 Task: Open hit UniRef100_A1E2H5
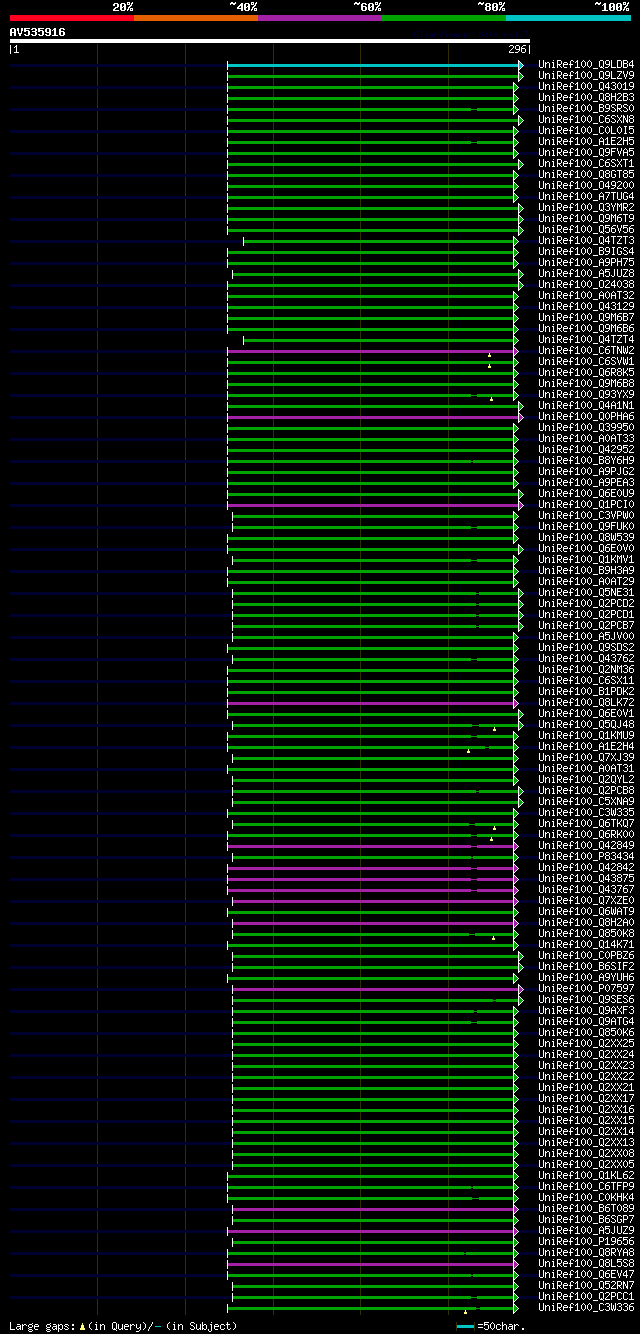586,142
